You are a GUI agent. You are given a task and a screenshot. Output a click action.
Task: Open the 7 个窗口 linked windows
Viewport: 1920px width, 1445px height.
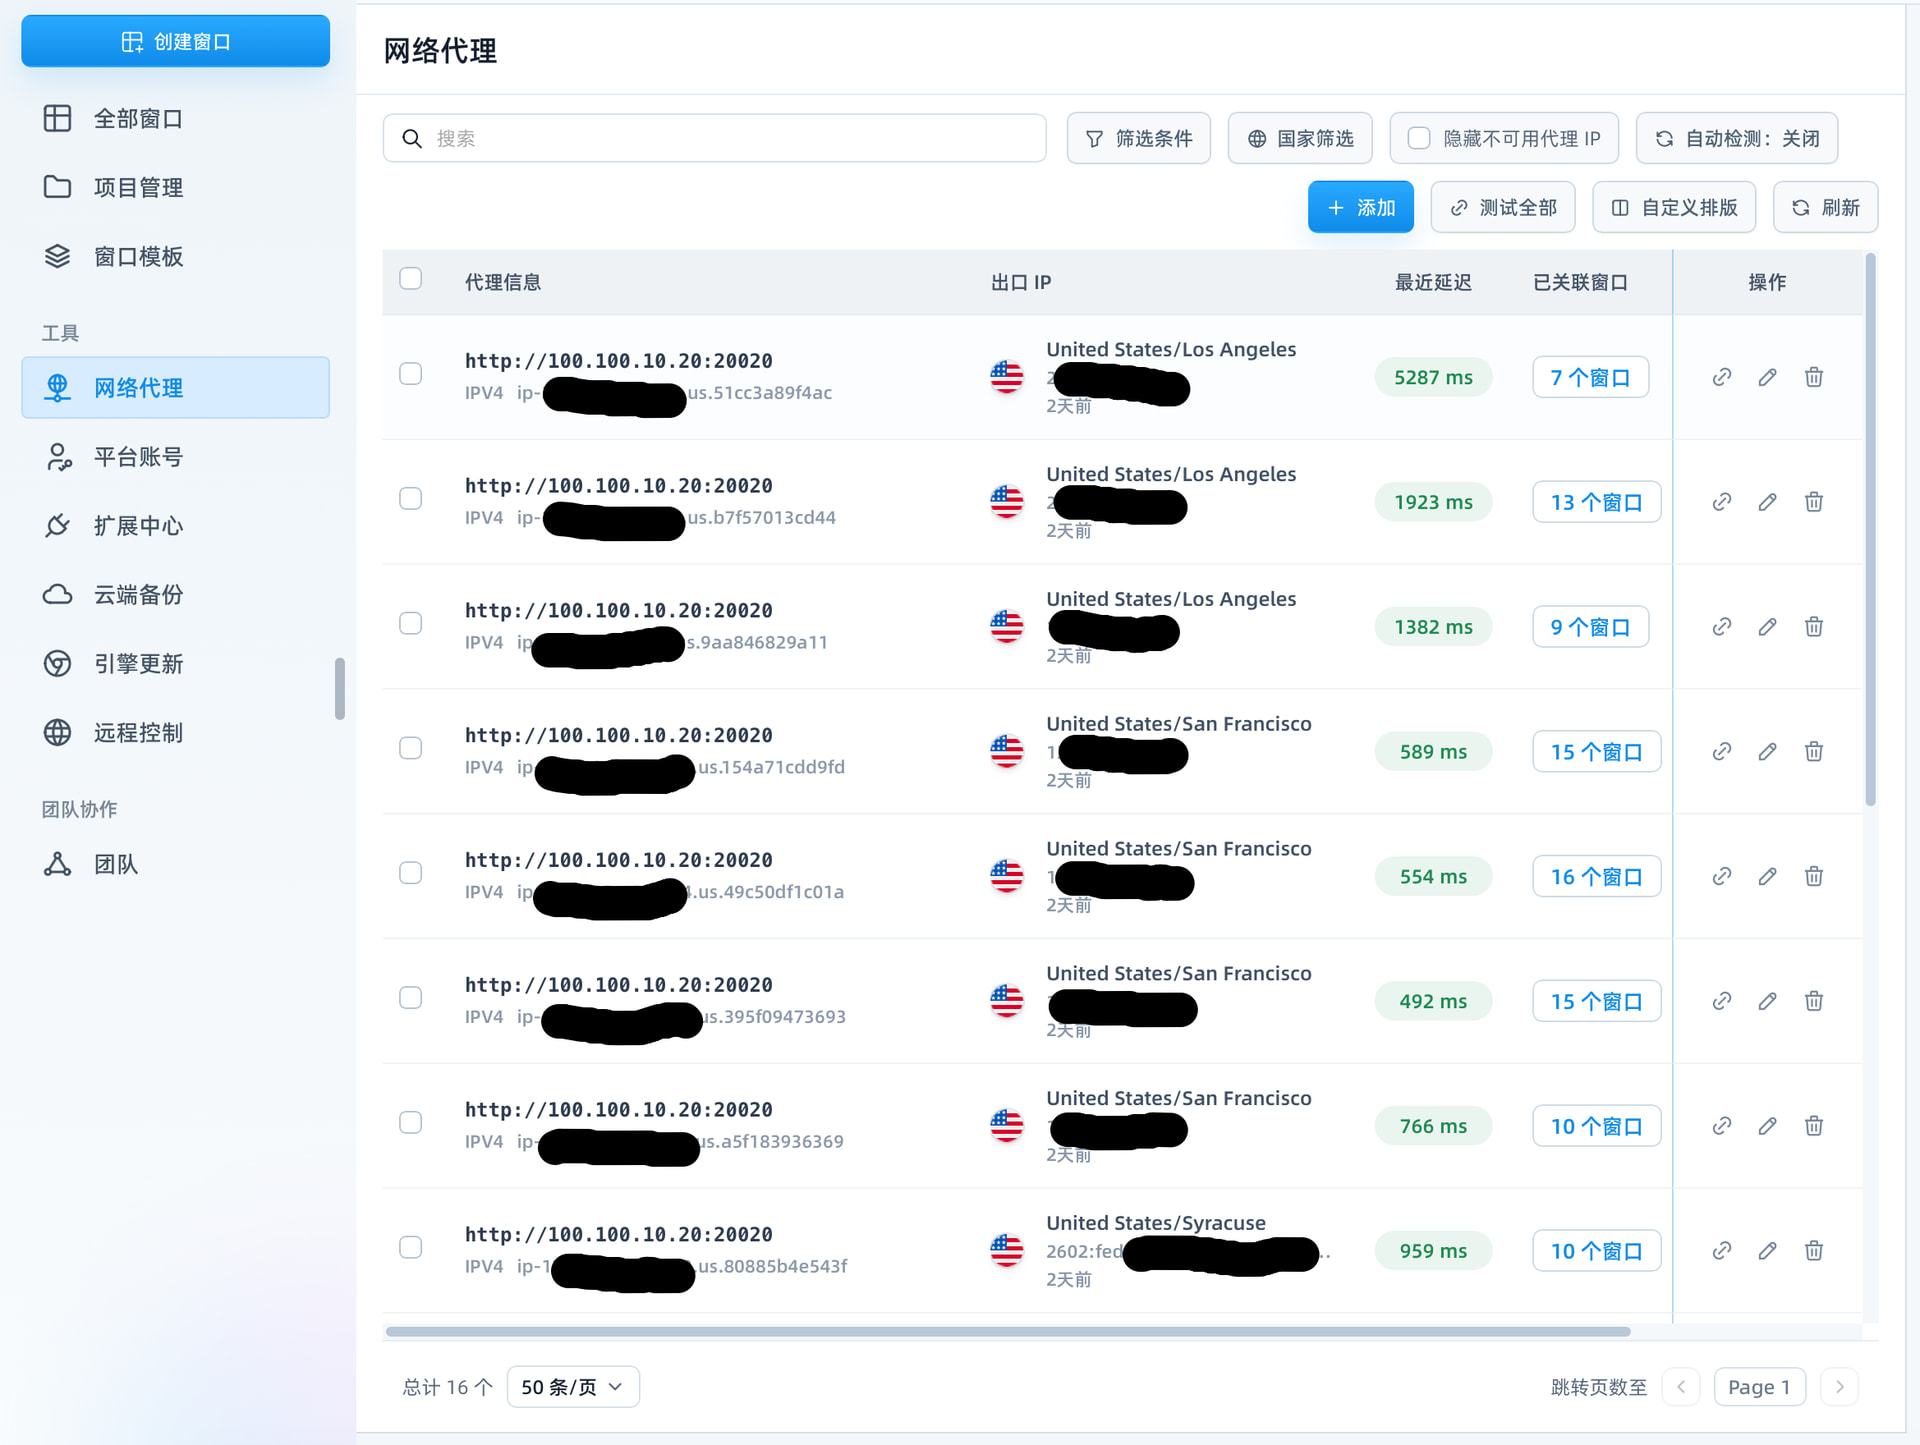click(1590, 377)
